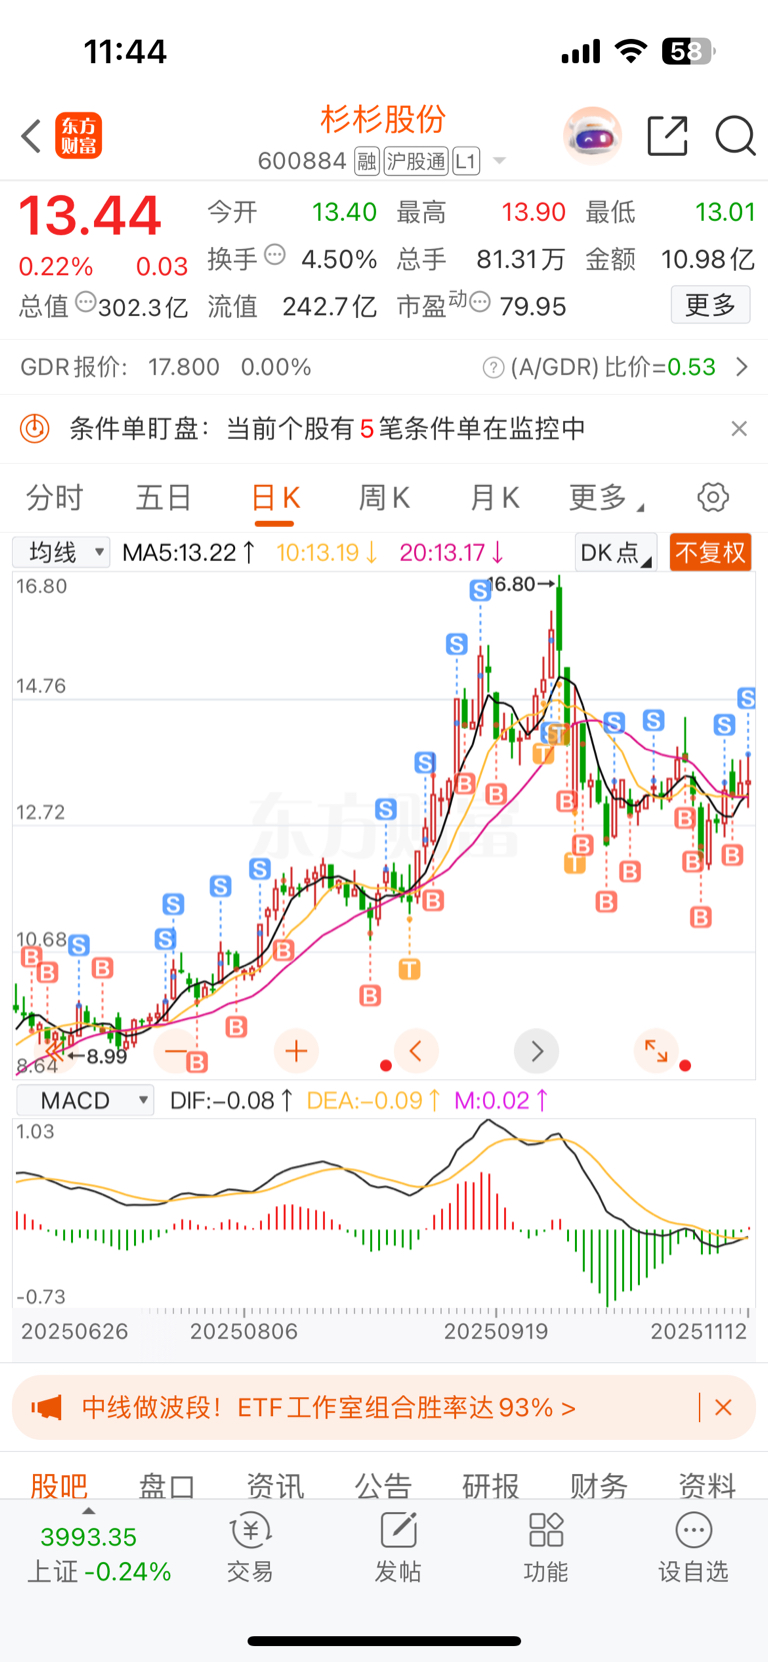The height and width of the screenshot is (1663, 768).
Task: Close the ETF promotion banner
Action: pyautogui.click(x=723, y=1408)
